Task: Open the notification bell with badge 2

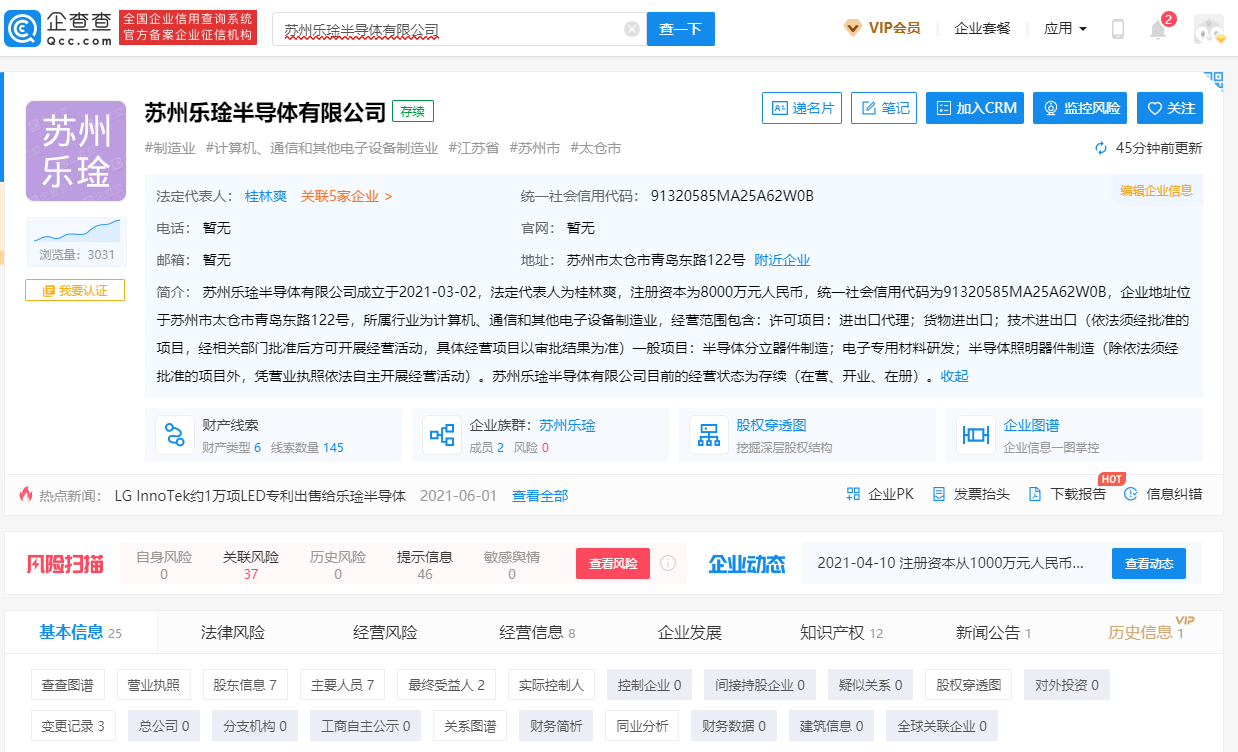Action: click(x=1158, y=27)
